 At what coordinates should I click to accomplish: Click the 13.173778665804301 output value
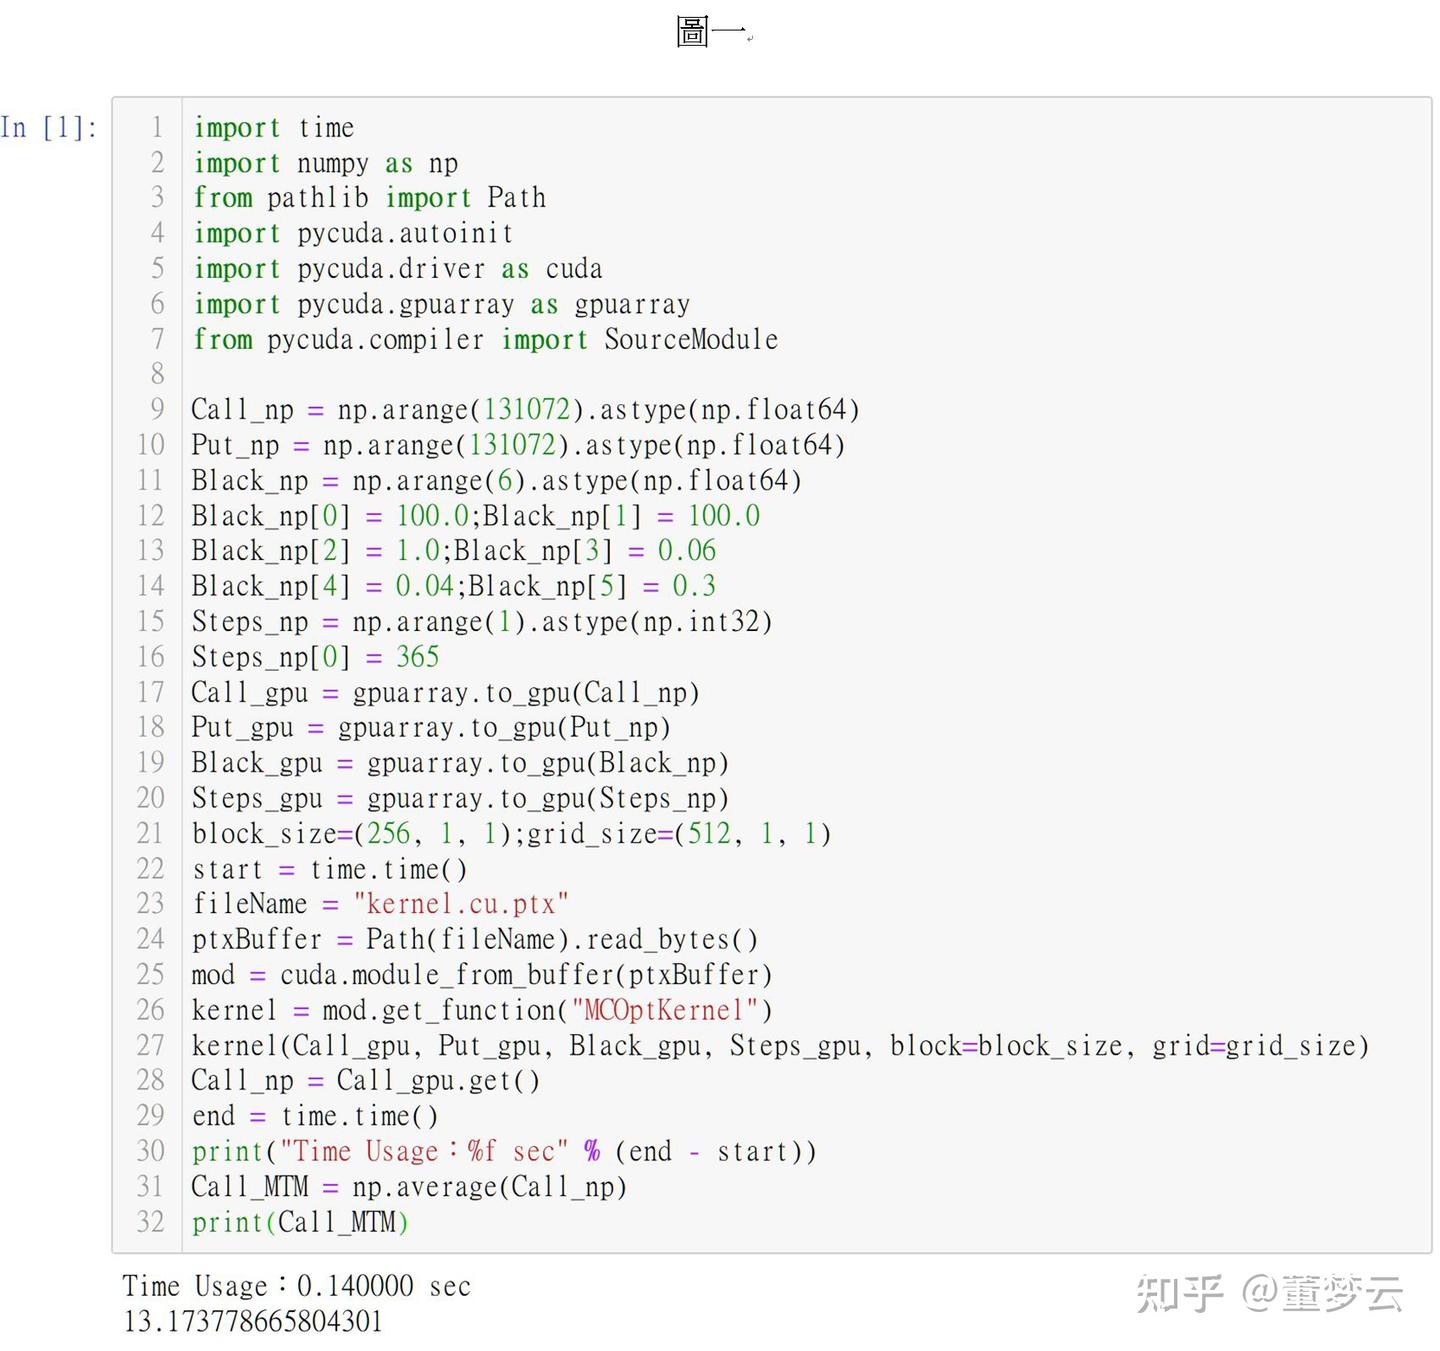pyautogui.click(x=253, y=1321)
